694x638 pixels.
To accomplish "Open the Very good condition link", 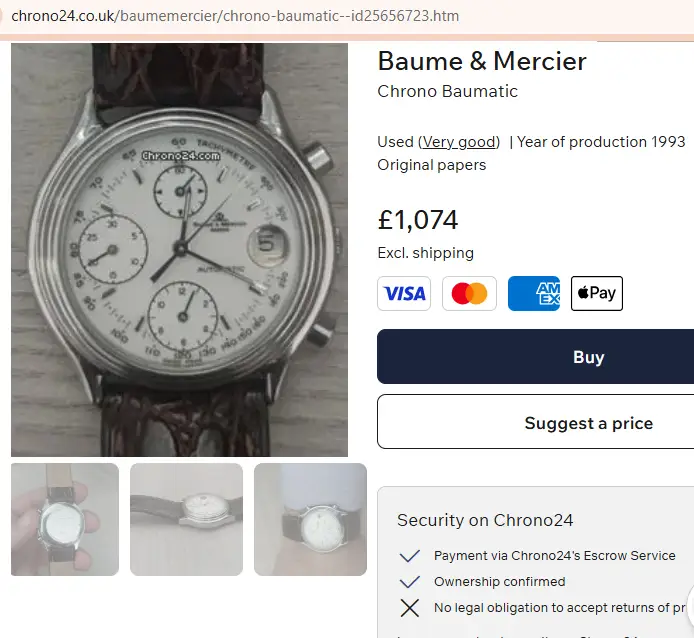I will (459, 142).
